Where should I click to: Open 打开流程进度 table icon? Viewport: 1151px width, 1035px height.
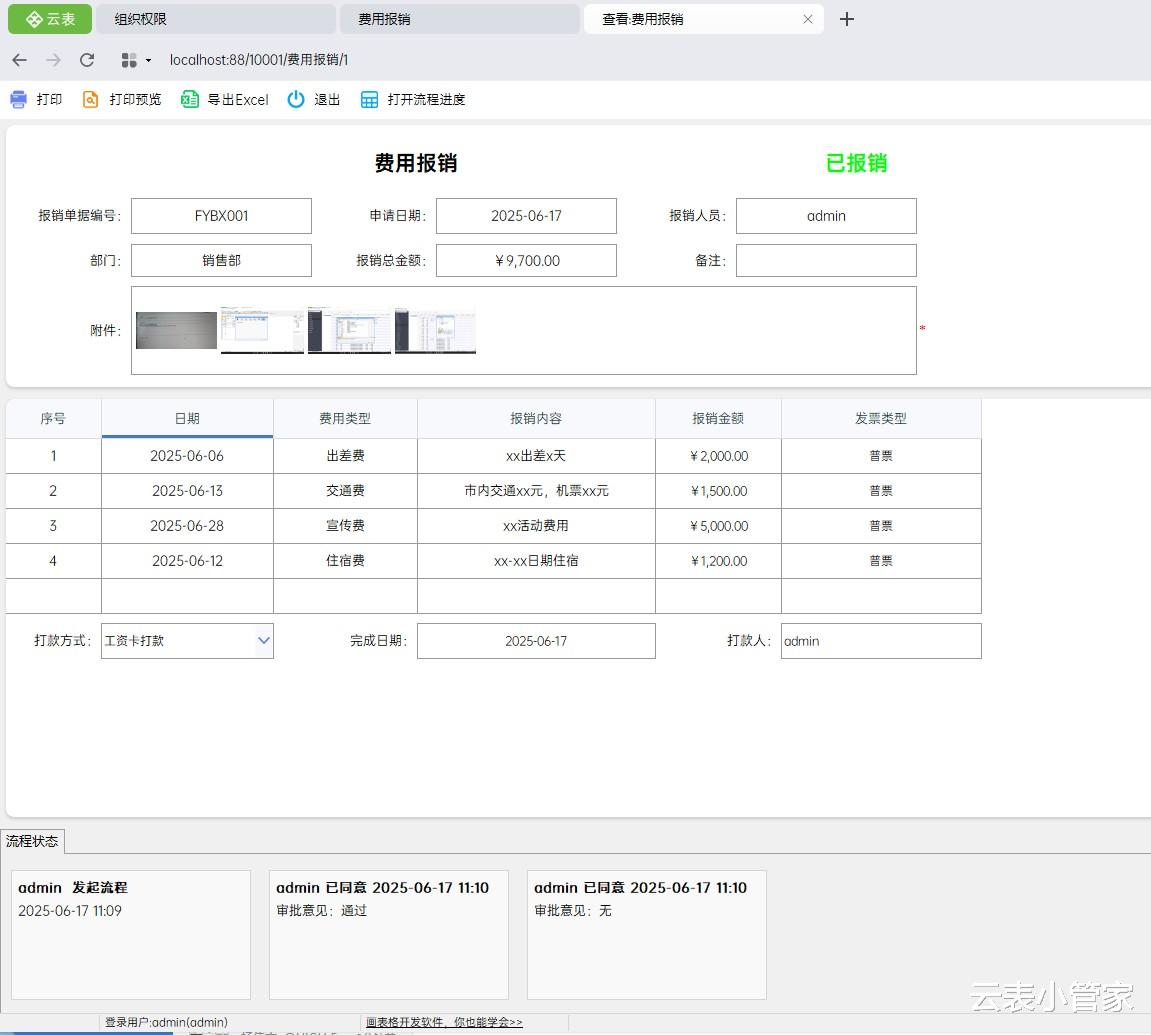coord(369,100)
